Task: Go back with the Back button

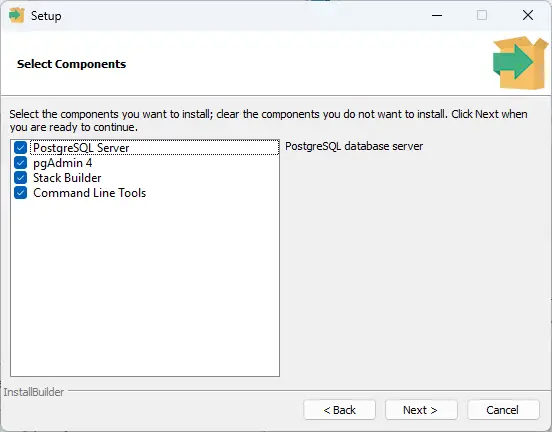Action: pyautogui.click(x=339, y=410)
